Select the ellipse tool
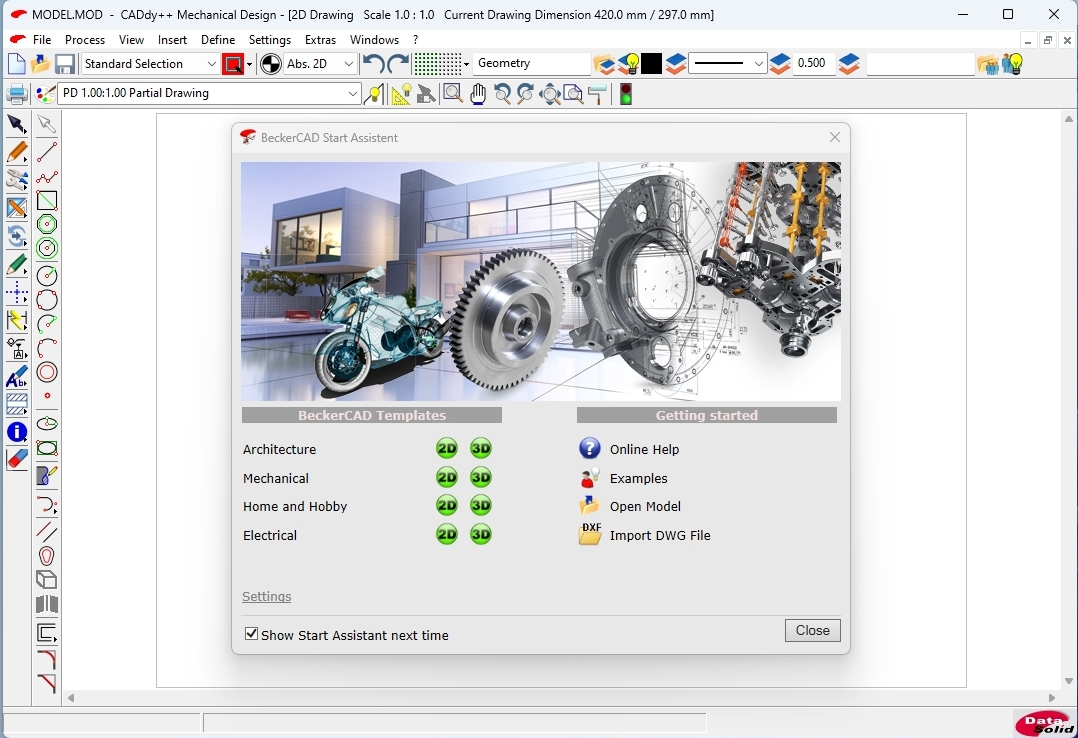Image resolution: width=1078 pixels, height=738 pixels. click(47, 423)
